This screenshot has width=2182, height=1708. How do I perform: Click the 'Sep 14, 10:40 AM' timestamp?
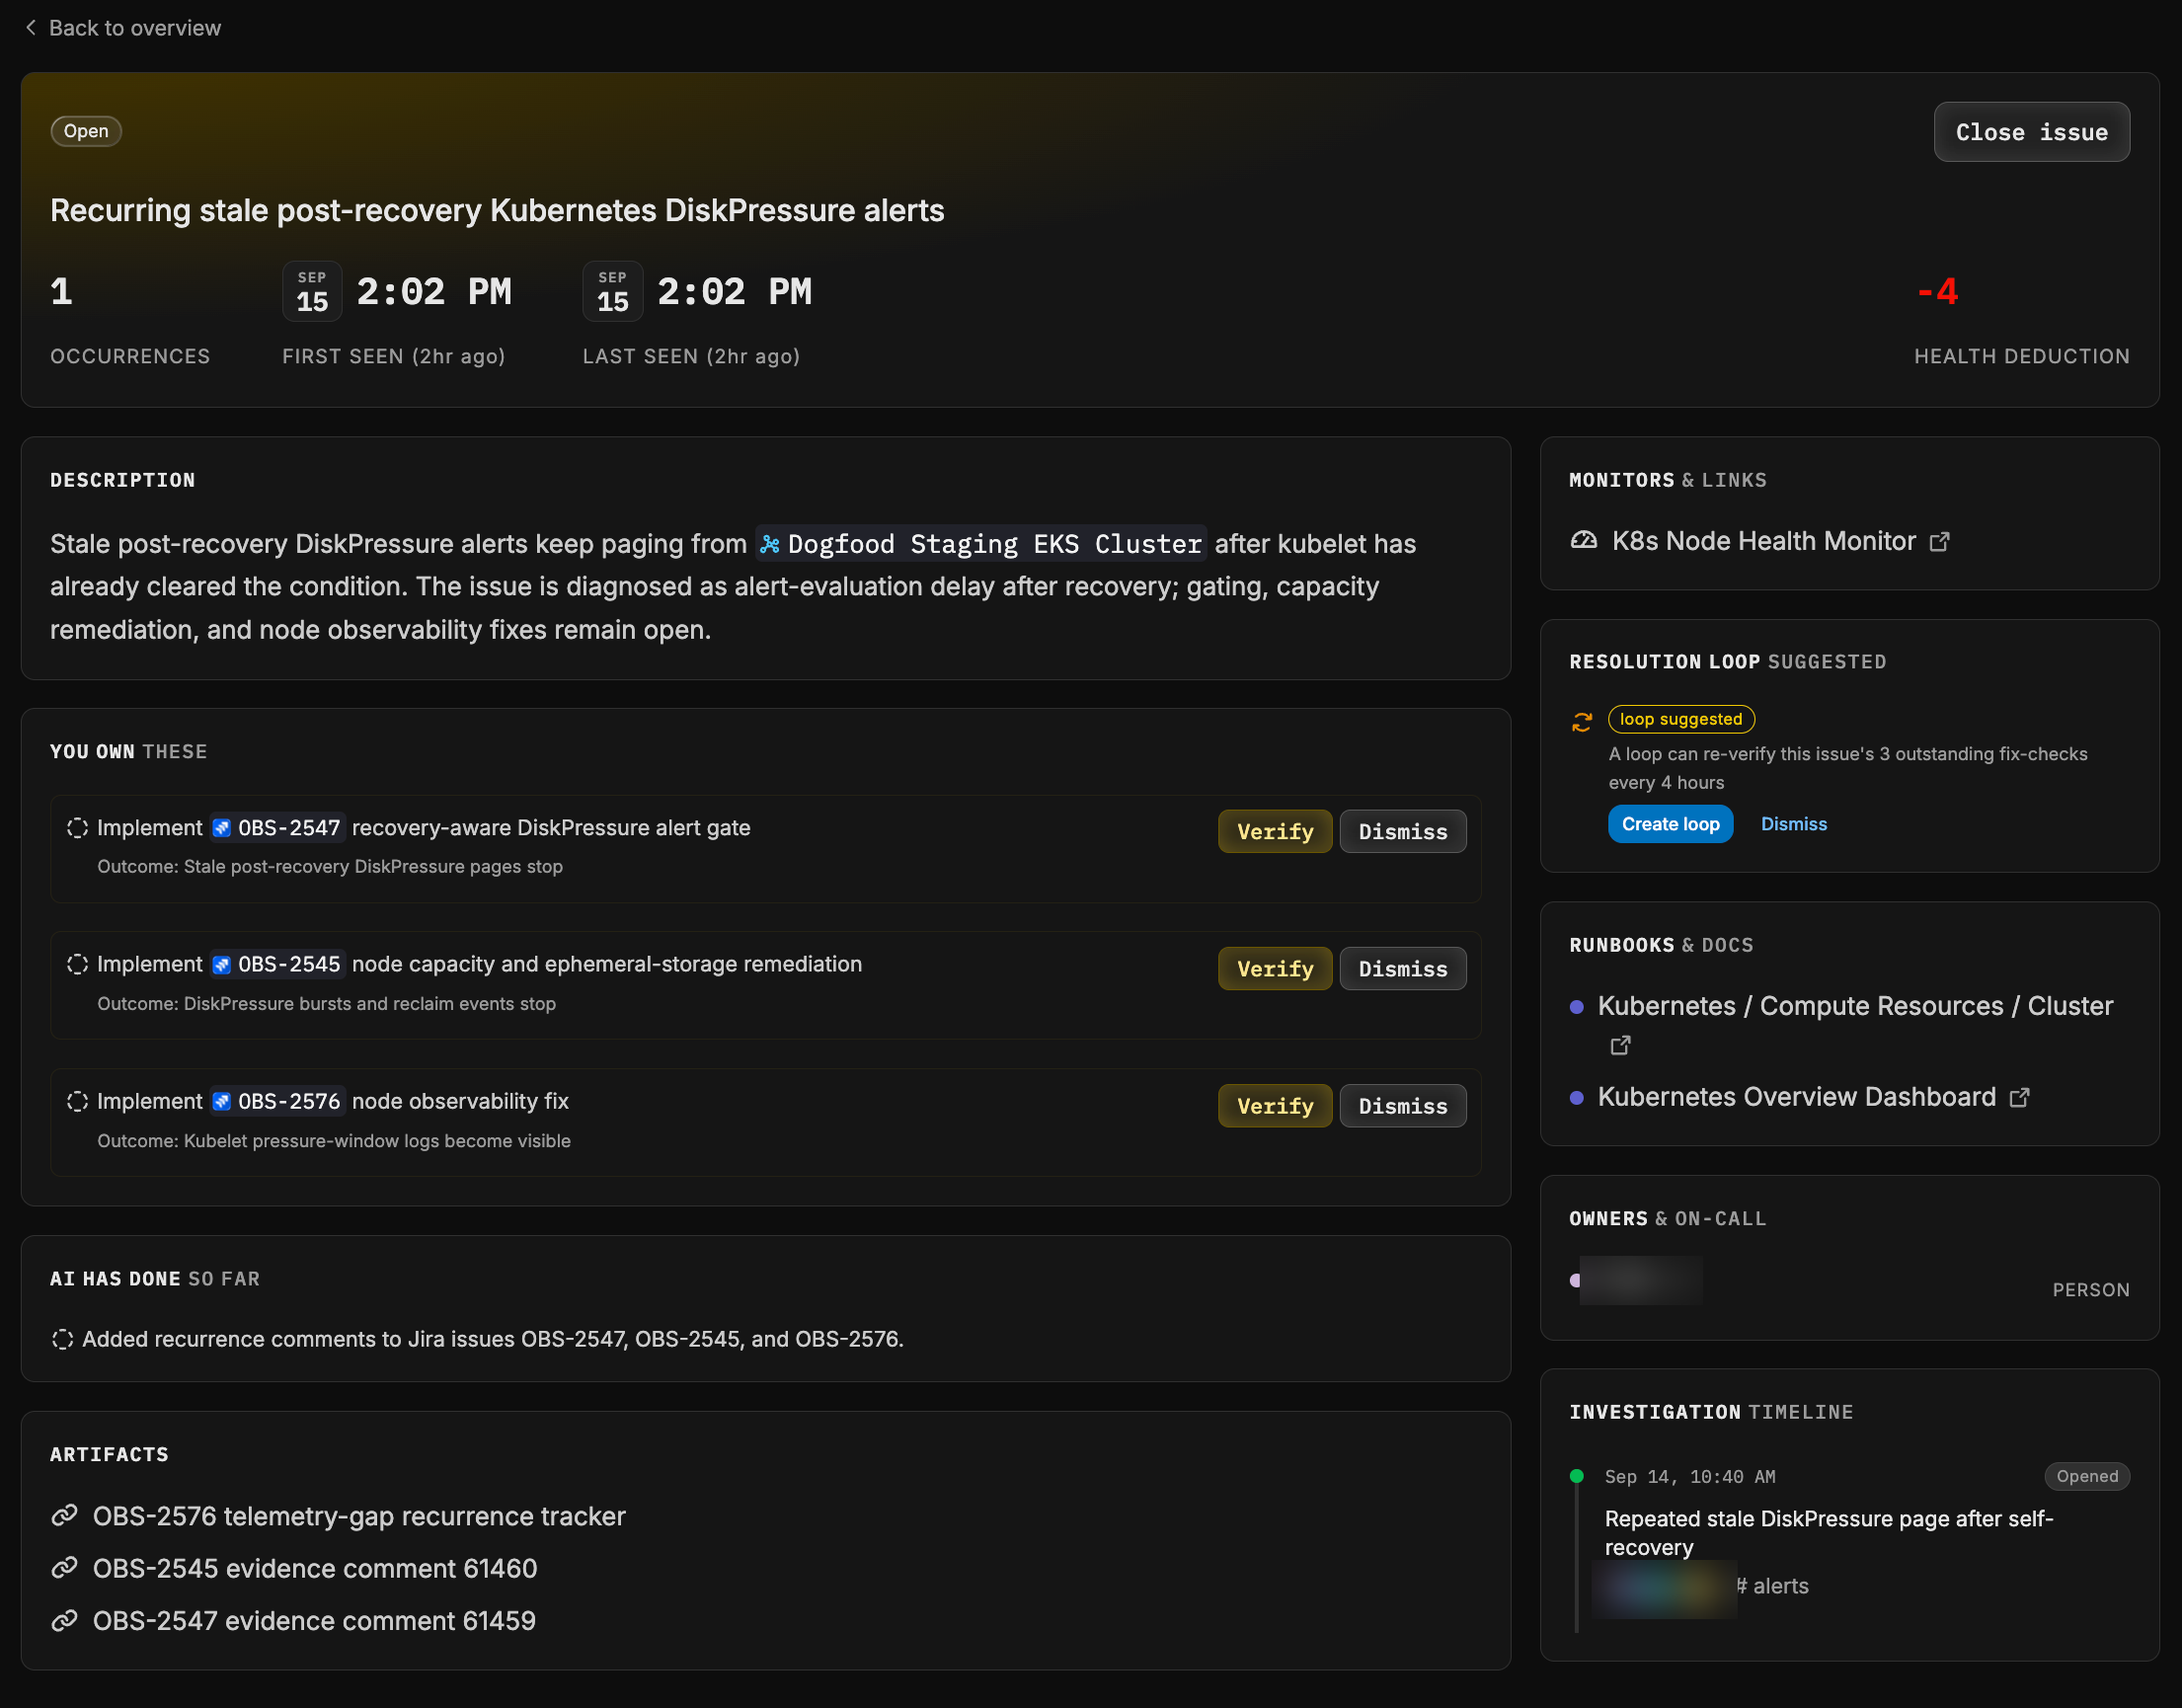tap(1689, 1477)
